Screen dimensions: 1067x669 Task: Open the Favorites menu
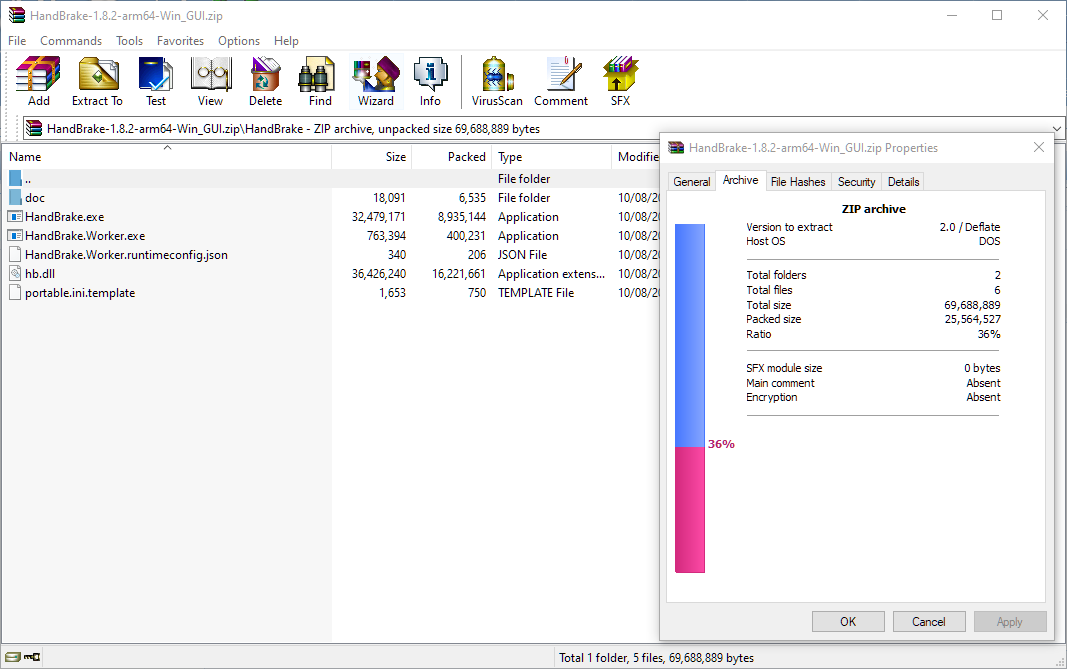pos(180,41)
